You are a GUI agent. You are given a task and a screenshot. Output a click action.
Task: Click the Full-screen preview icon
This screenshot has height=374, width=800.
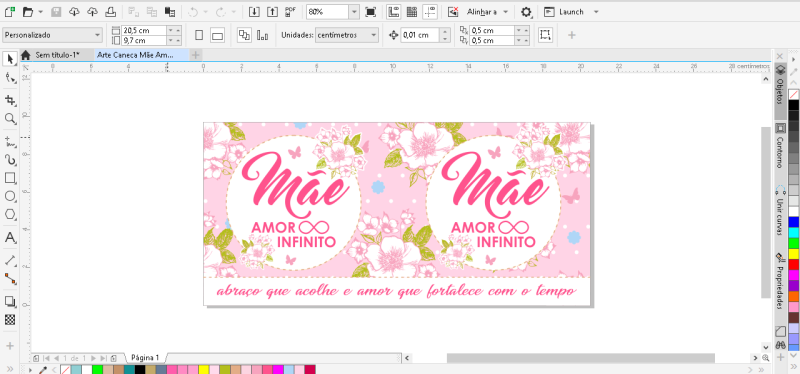[370, 11]
